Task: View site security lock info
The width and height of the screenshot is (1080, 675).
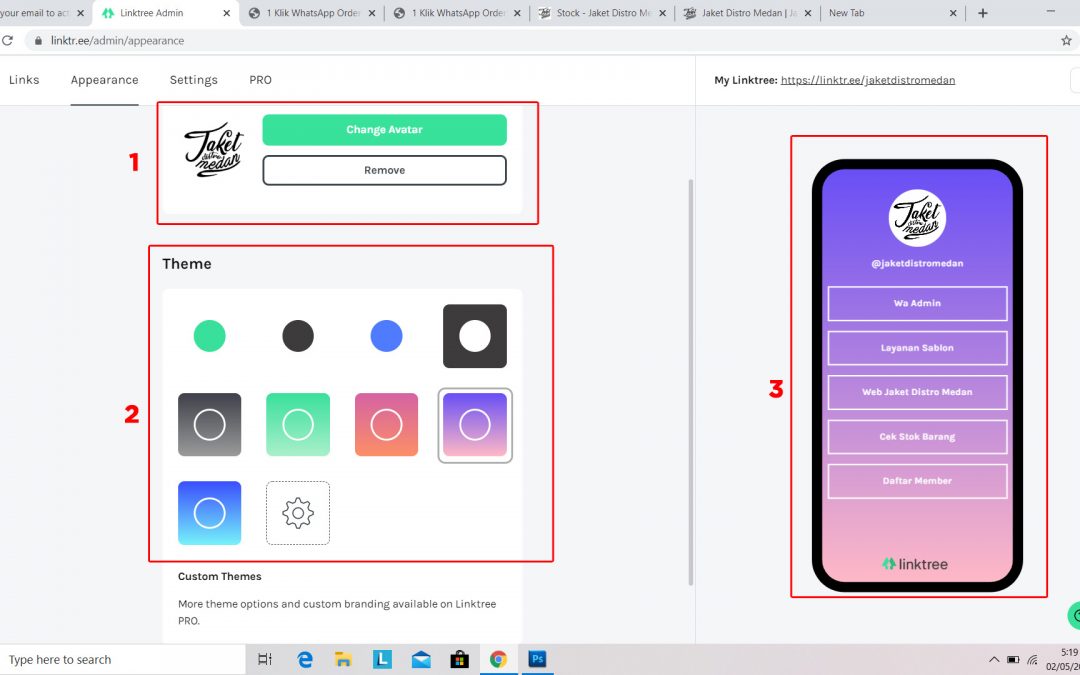Action: [38, 41]
